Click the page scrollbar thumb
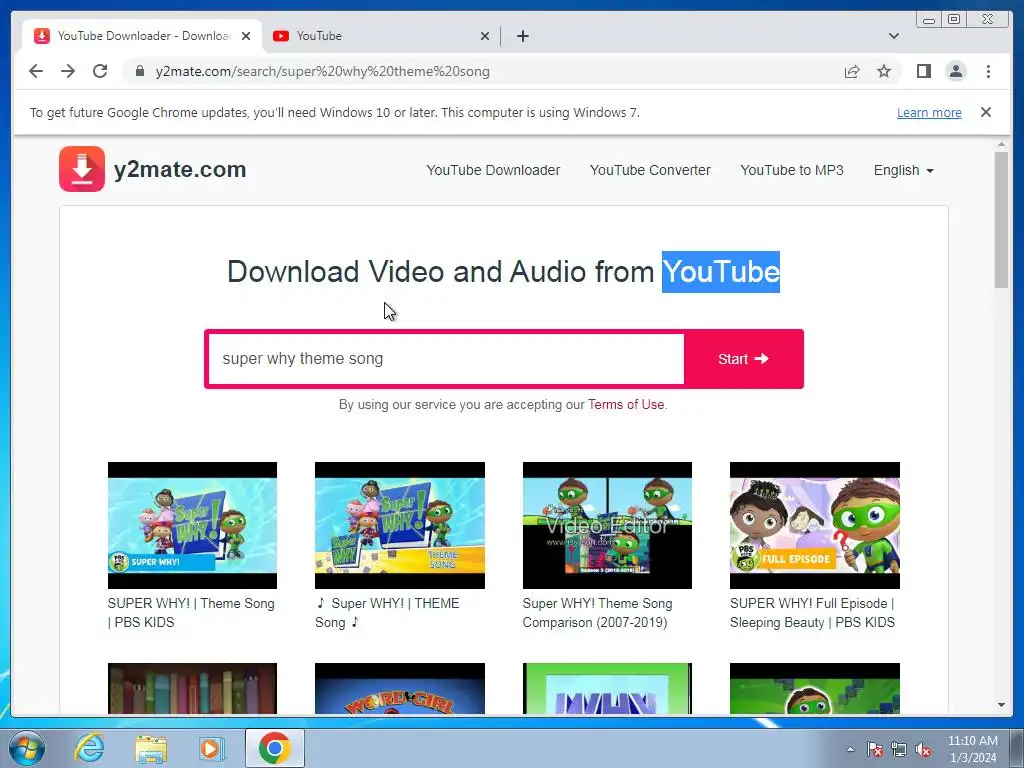This screenshot has height=768, width=1024. point(1001,219)
